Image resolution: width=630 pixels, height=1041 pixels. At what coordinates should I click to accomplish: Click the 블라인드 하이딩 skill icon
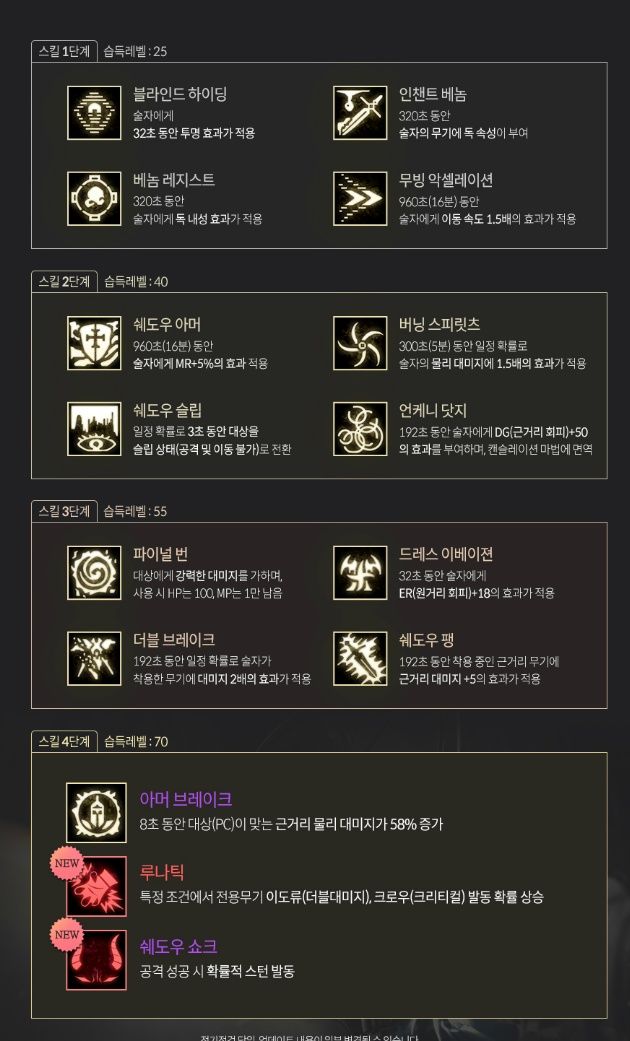pyautogui.click(x=94, y=113)
